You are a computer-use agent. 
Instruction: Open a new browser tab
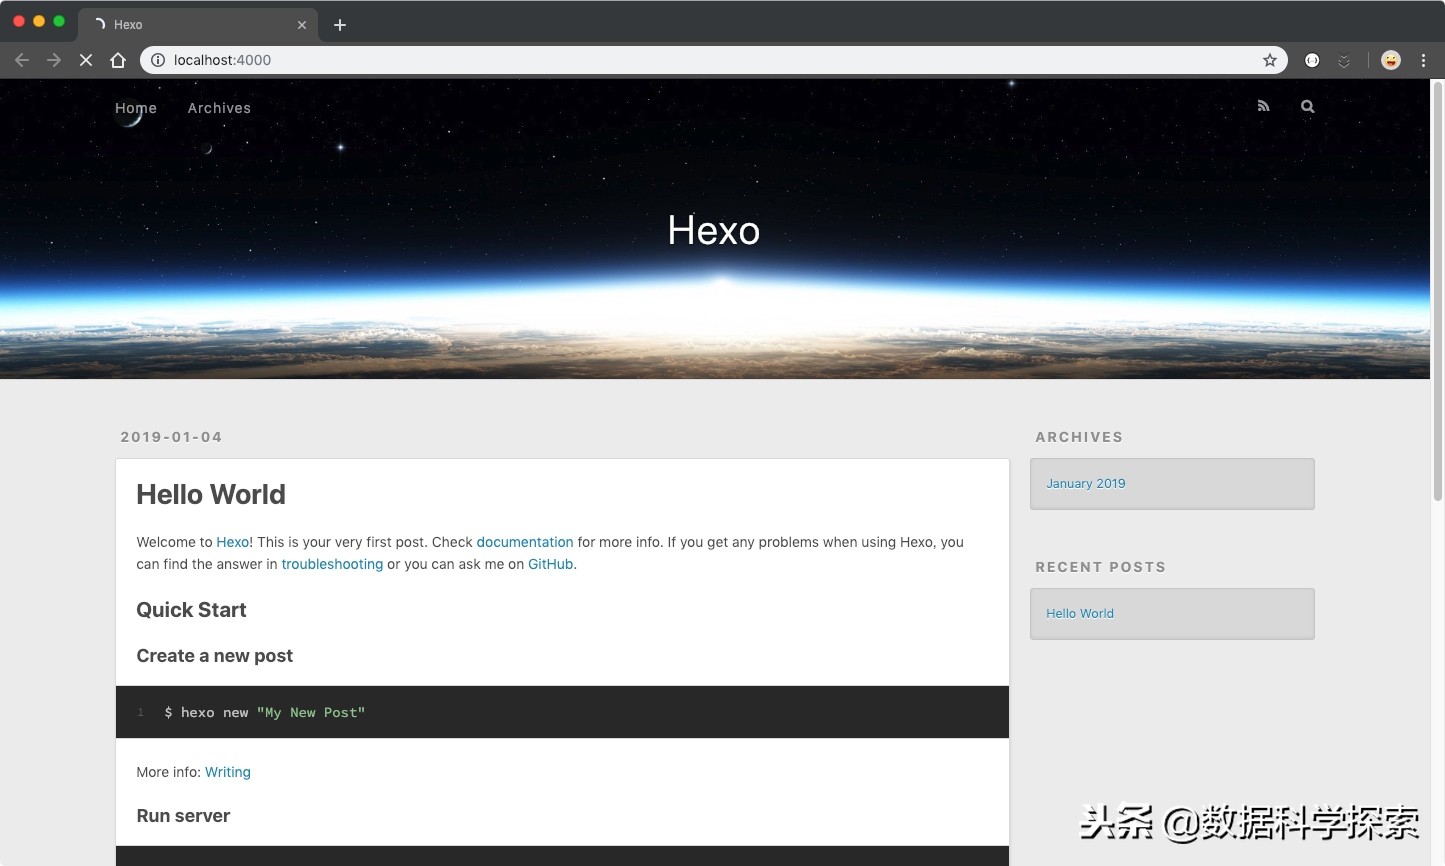pos(340,25)
